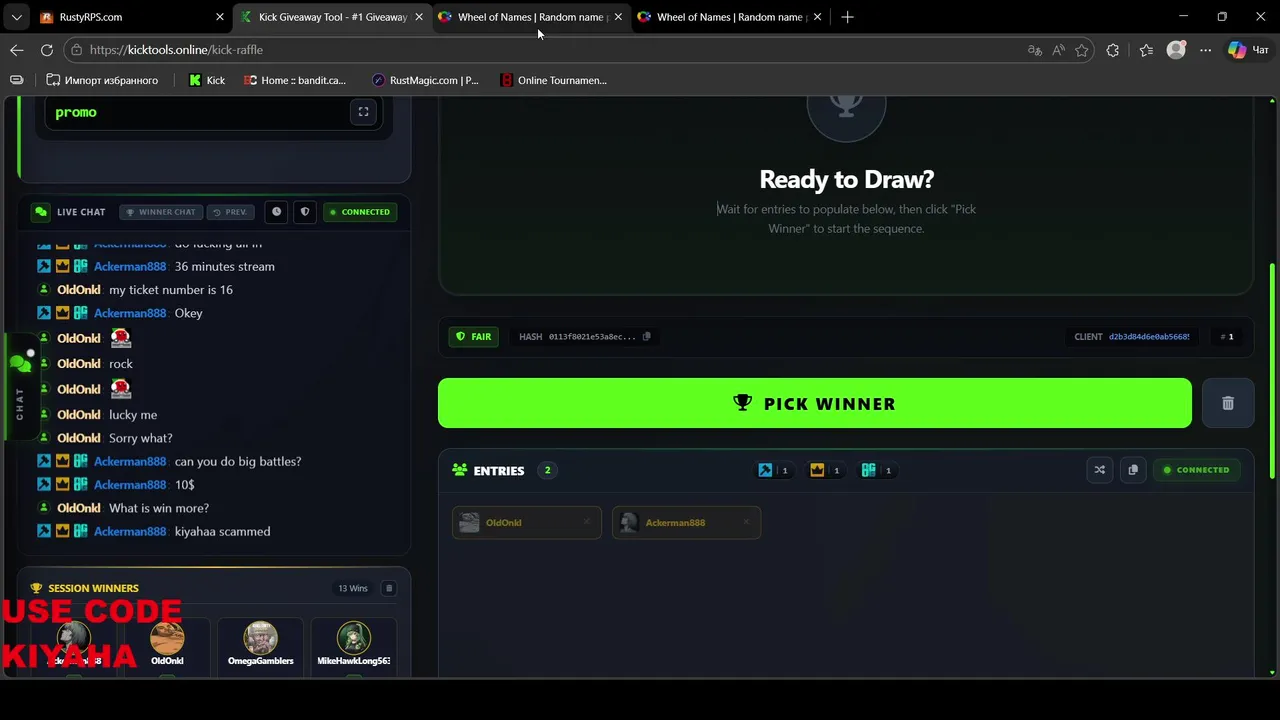Open MikeHawkLong563 session winner avatar
This screenshot has height=720, width=1280.
pyautogui.click(x=354, y=638)
